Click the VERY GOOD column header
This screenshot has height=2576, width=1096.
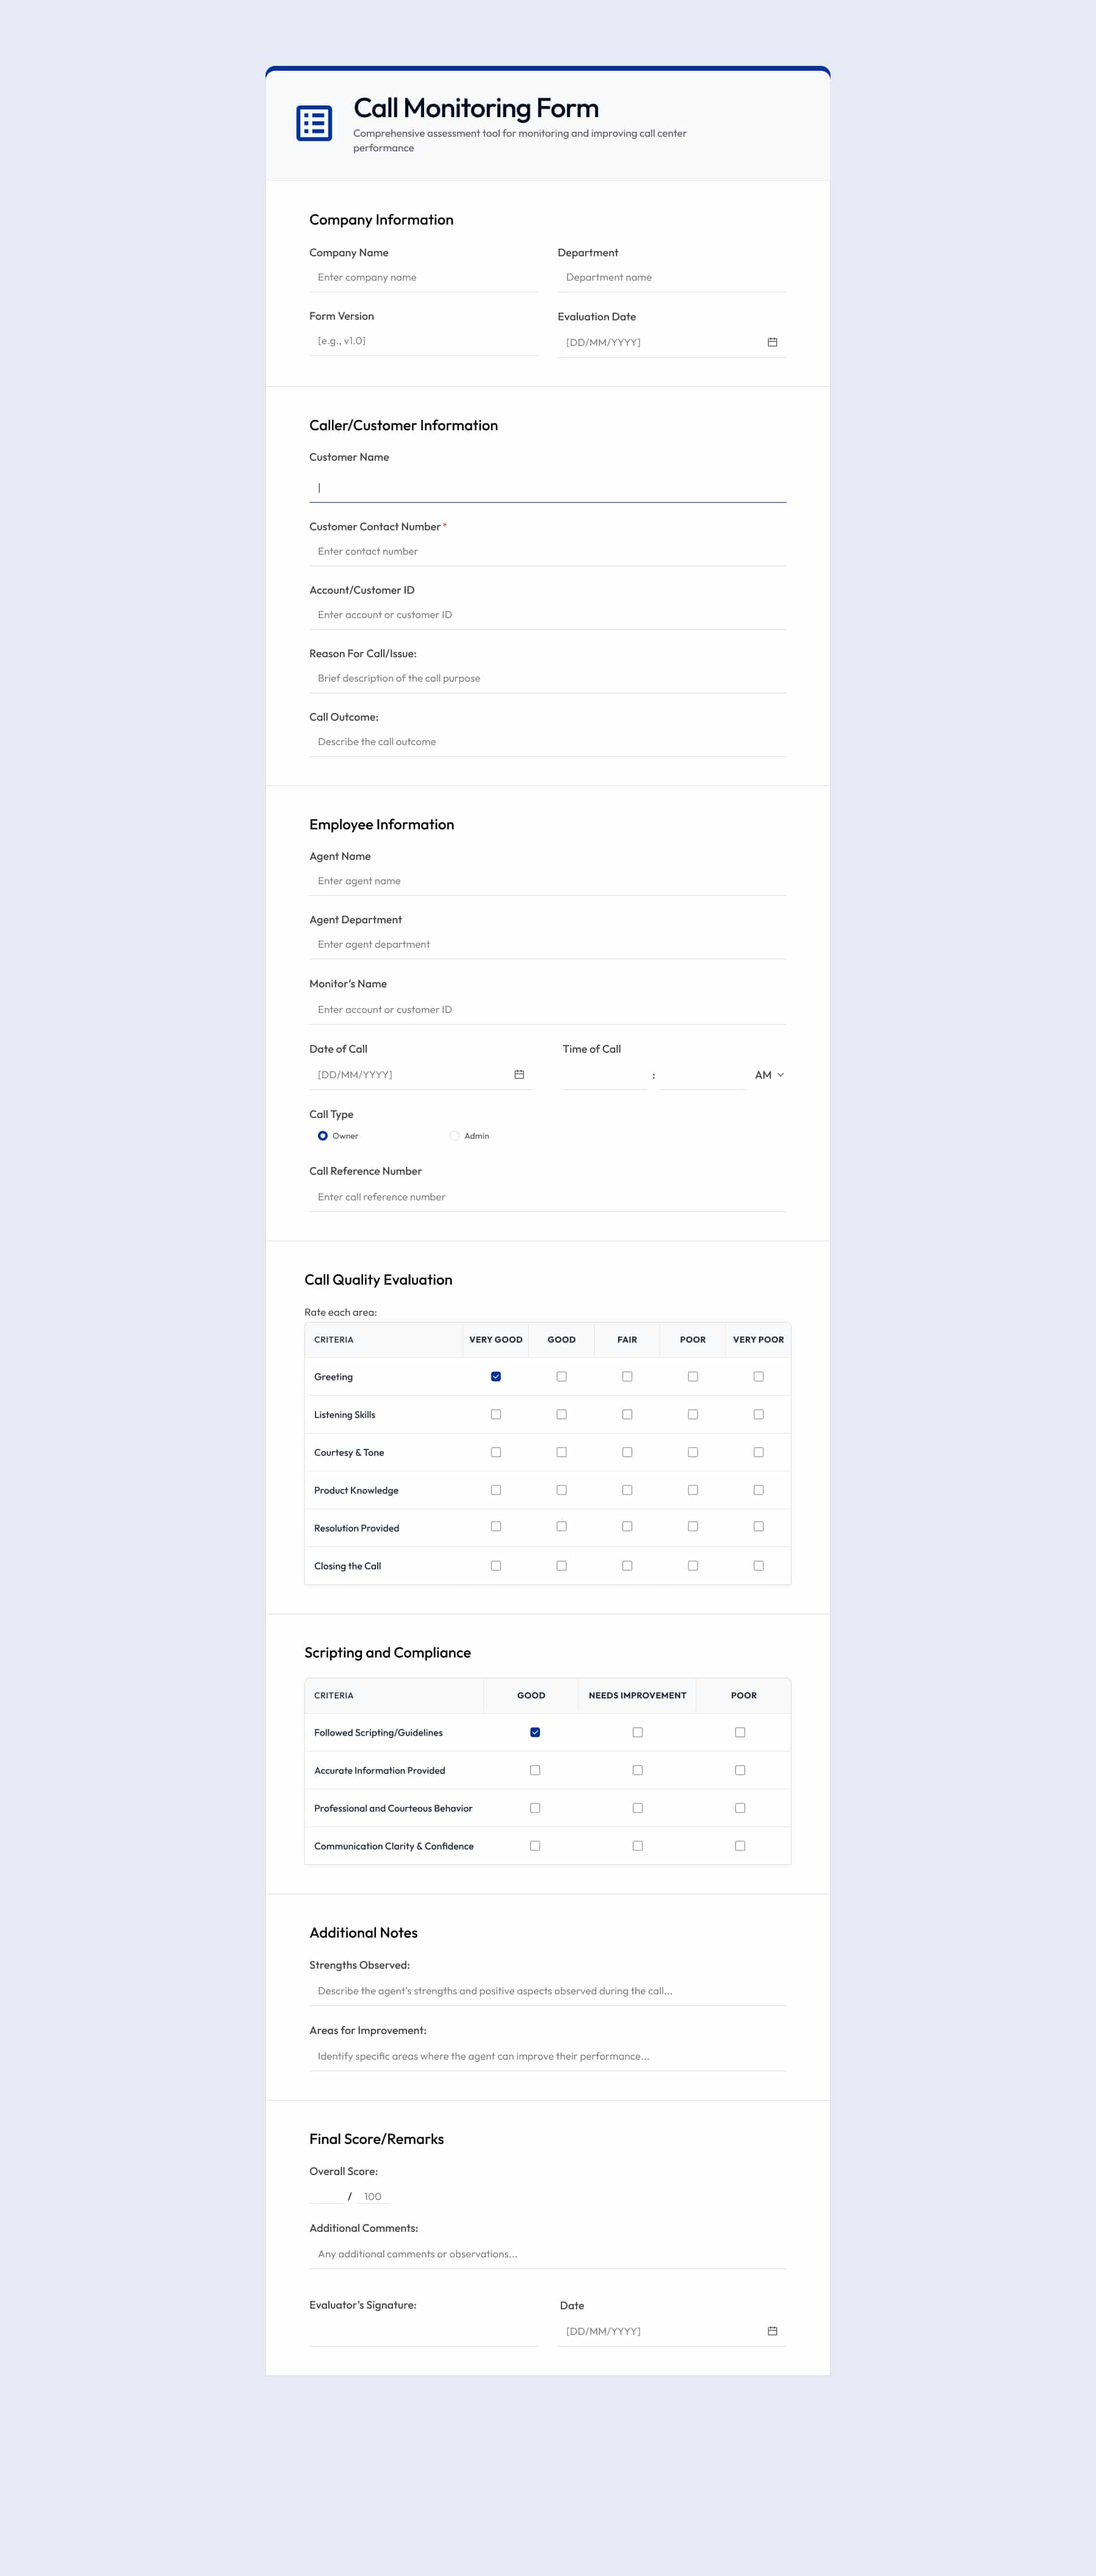coord(496,1340)
